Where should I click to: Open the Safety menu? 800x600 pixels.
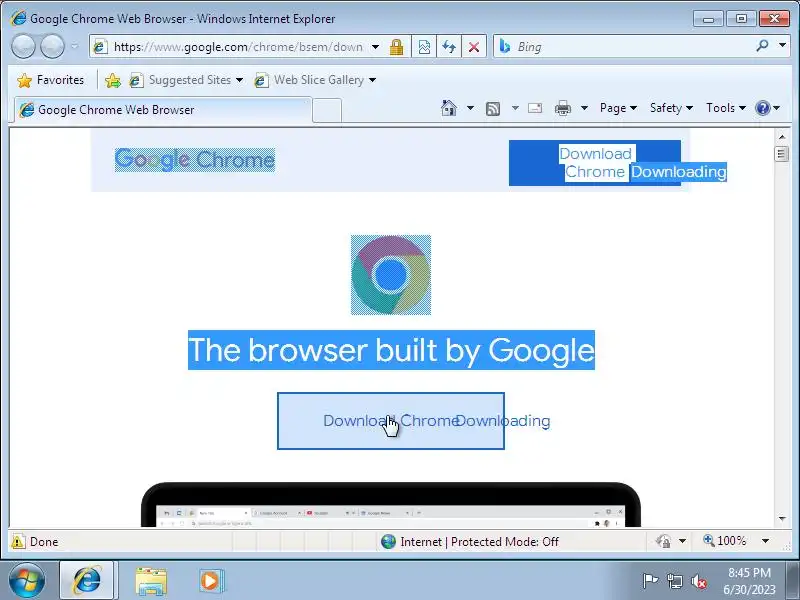point(671,108)
